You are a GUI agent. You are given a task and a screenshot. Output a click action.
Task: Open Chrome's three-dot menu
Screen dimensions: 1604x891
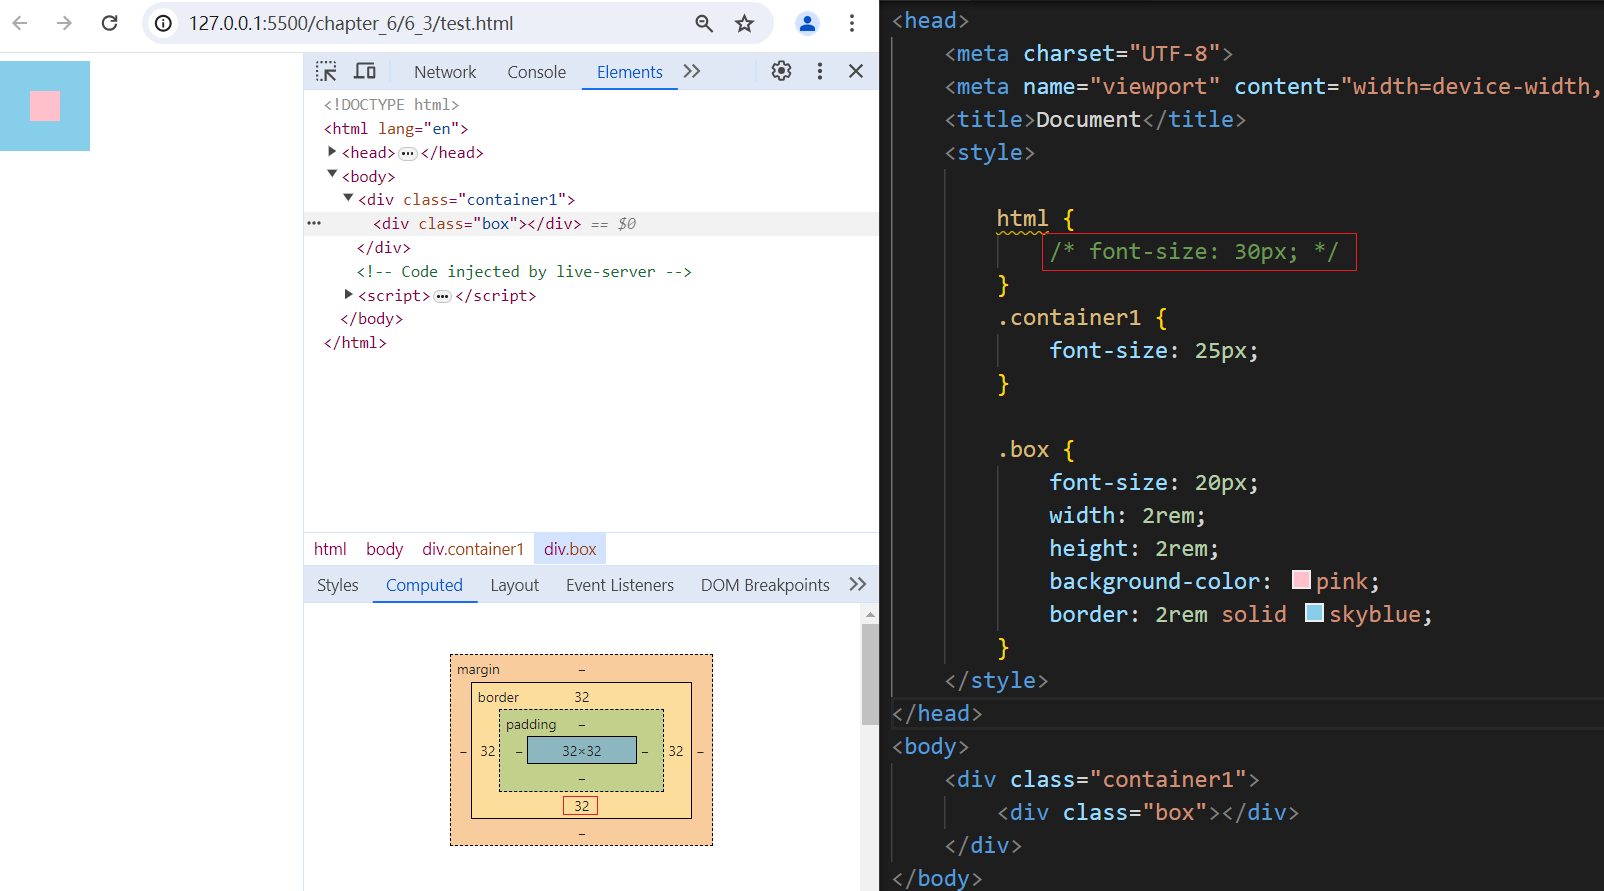click(852, 23)
